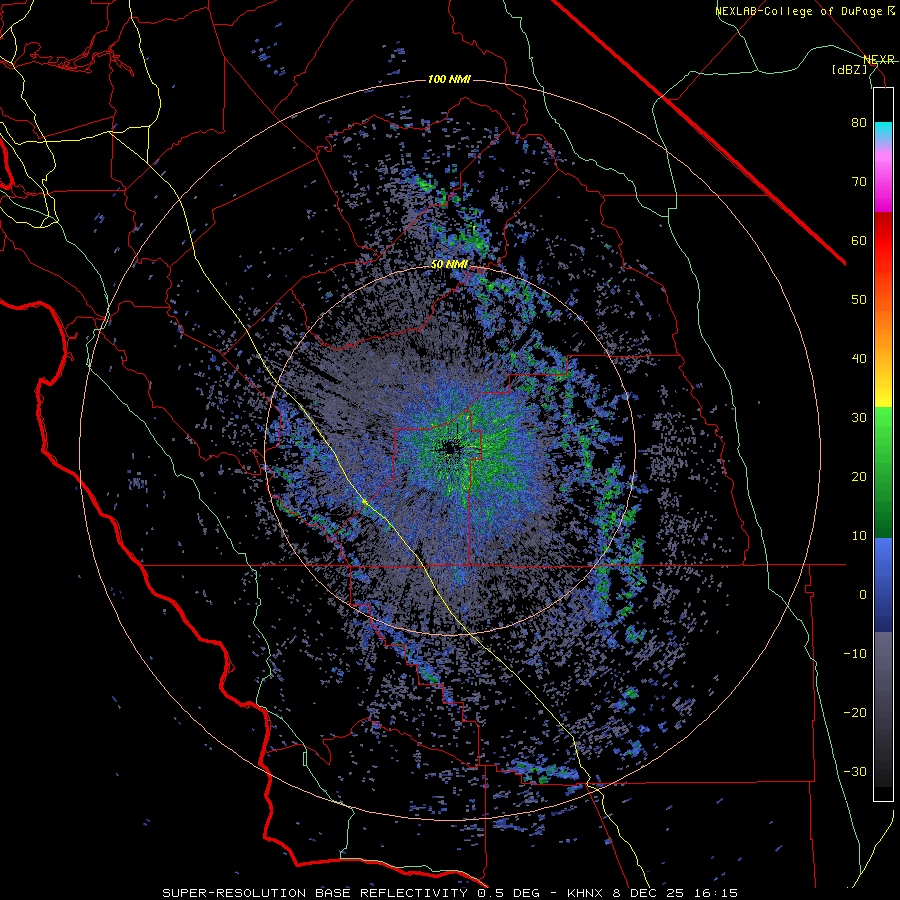Screen dimensions: 900x900
Task: Click the radar site center (black dot)
Action: coord(452,448)
